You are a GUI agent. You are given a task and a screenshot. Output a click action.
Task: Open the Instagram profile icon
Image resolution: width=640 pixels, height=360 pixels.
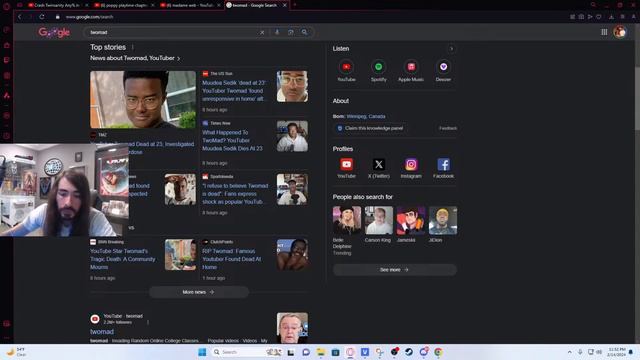411,164
